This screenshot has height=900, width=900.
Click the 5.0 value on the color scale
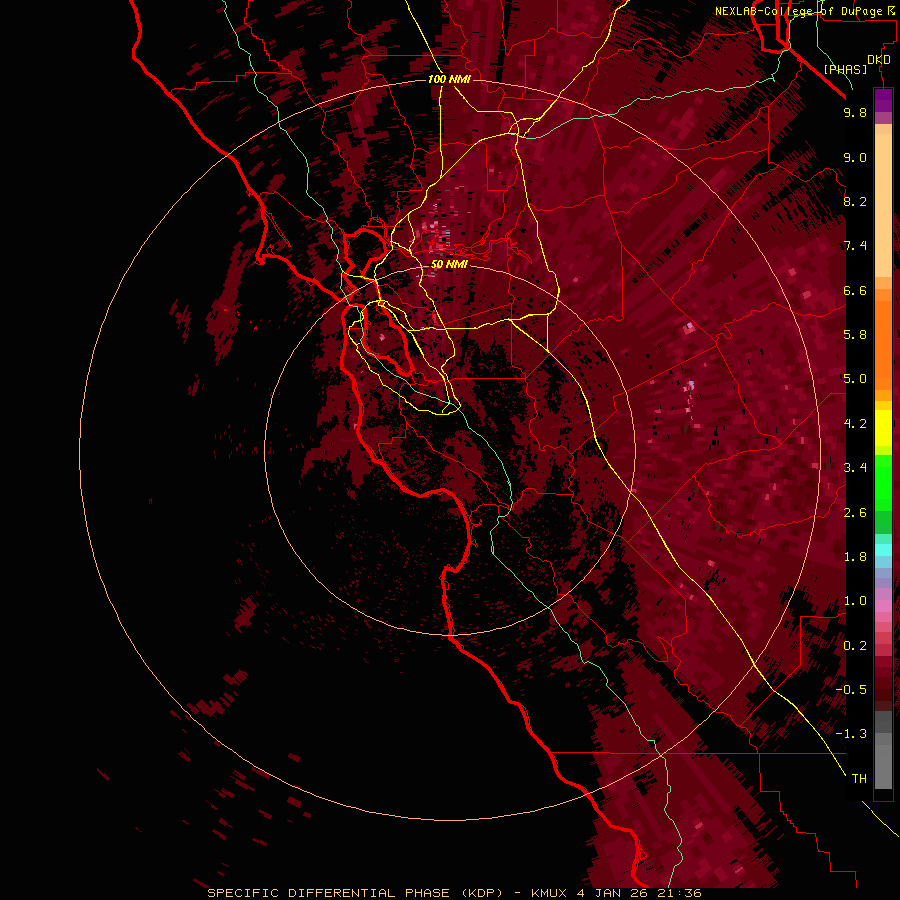[x=855, y=379]
